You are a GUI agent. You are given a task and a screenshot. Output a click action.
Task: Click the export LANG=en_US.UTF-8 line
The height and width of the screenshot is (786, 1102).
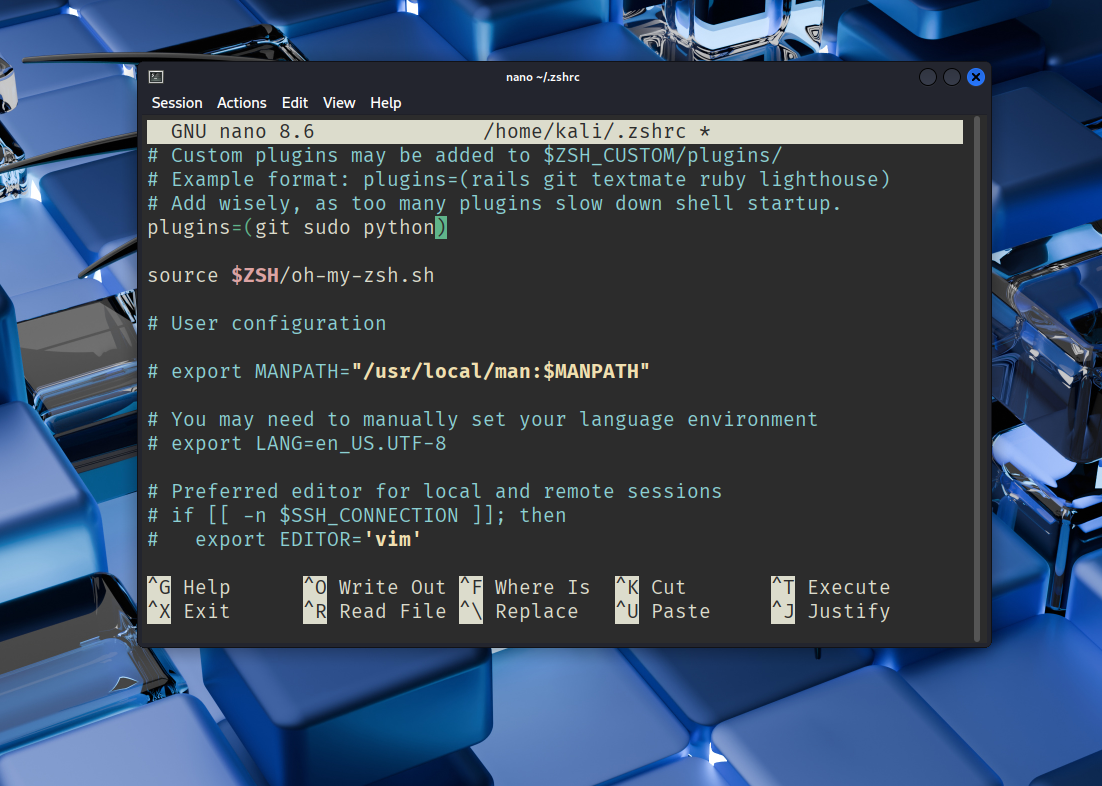[297, 444]
